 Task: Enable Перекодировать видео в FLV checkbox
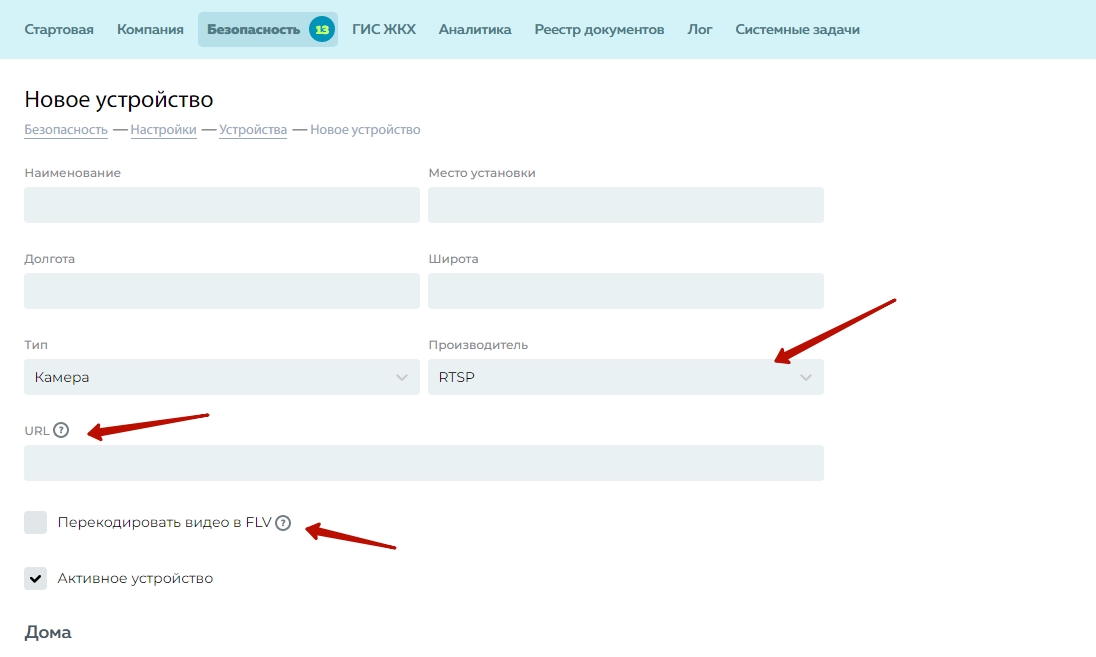click(36, 522)
